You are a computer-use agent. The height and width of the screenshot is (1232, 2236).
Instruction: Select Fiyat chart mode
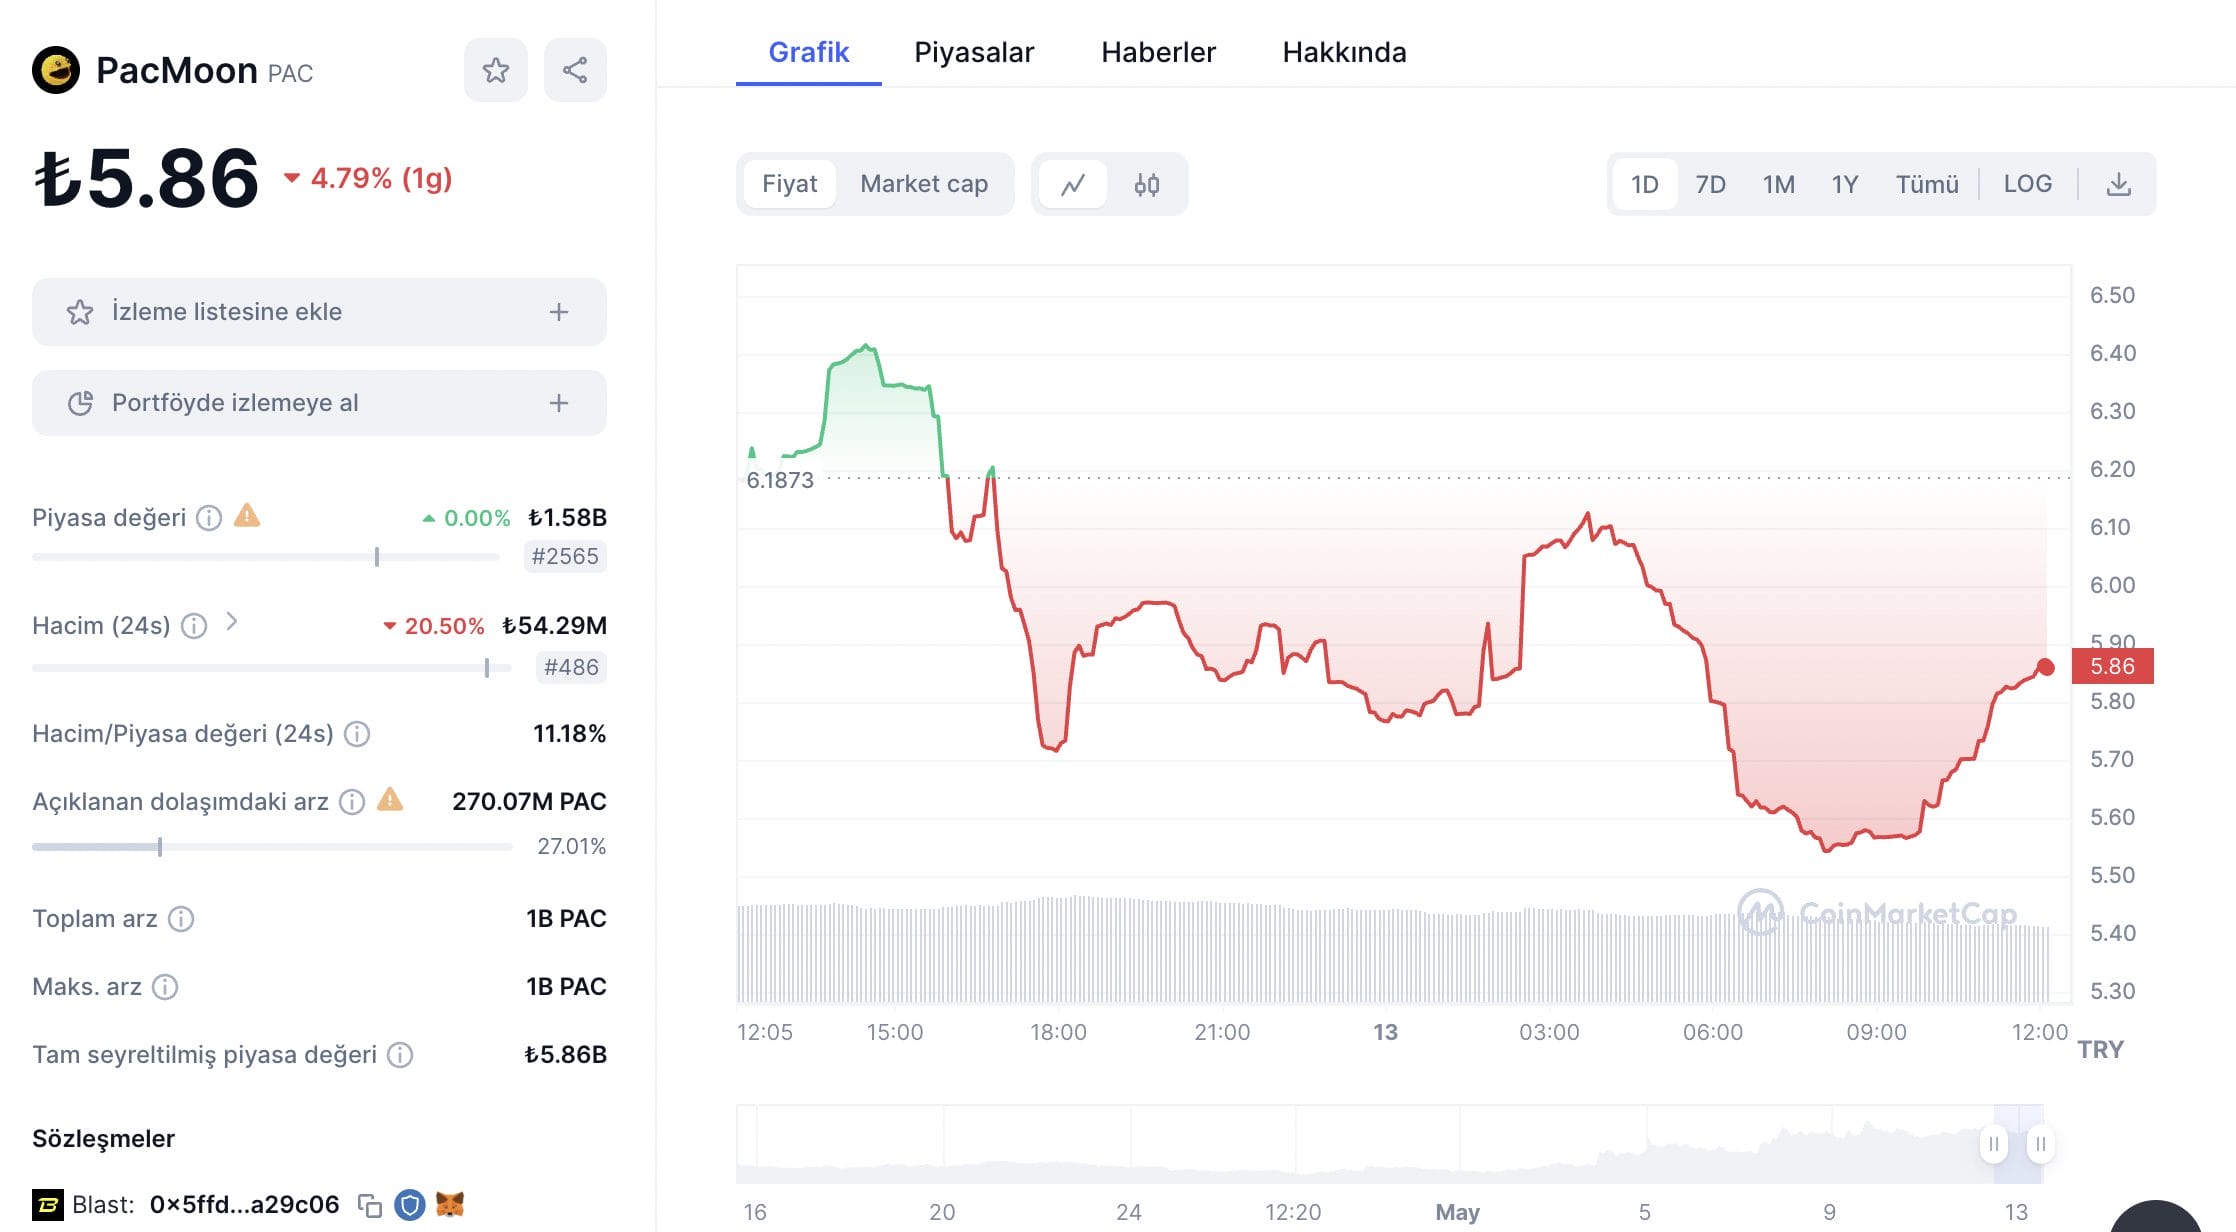tap(789, 184)
